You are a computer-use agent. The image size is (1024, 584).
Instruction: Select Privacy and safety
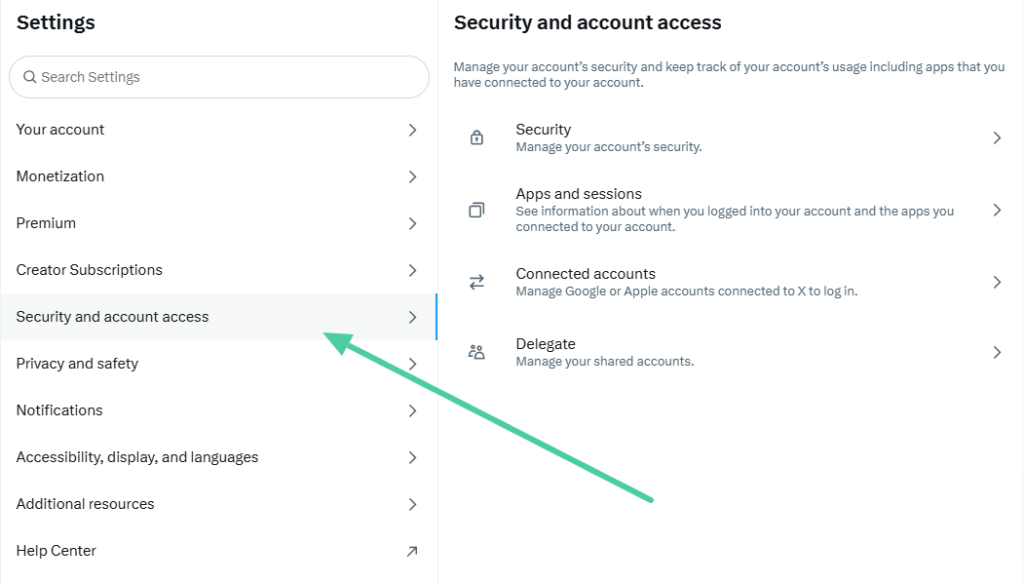tap(218, 363)
